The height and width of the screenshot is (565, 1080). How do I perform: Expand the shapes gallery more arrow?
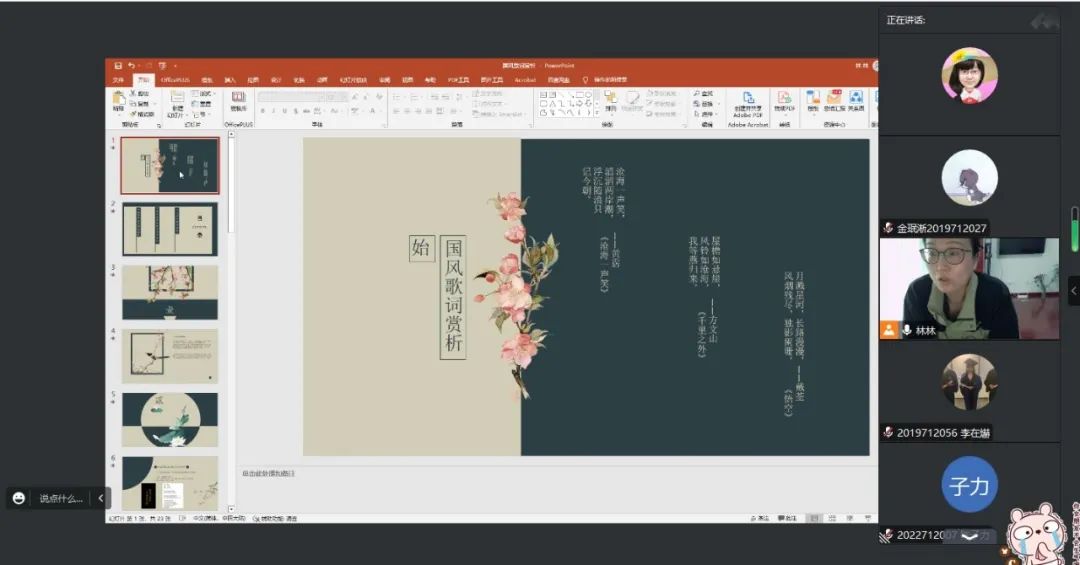click(x=595, y=113)
